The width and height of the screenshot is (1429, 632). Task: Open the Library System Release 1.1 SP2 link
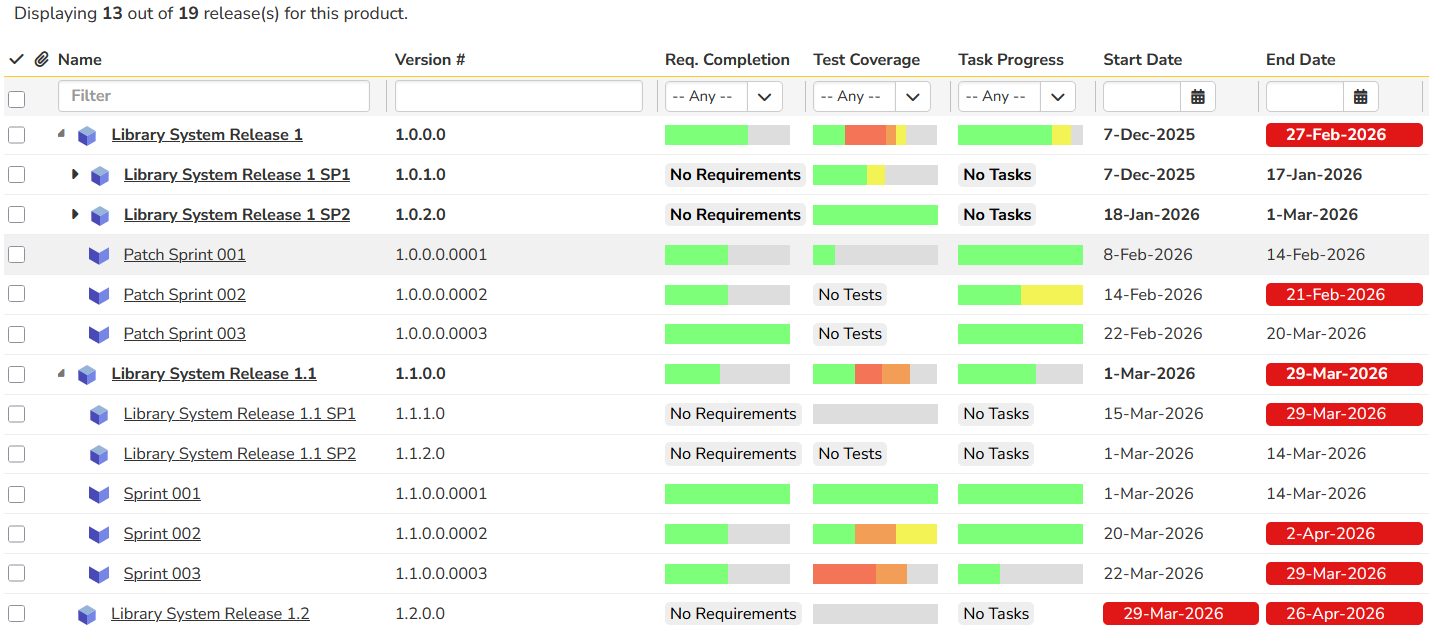coord(240,454)
